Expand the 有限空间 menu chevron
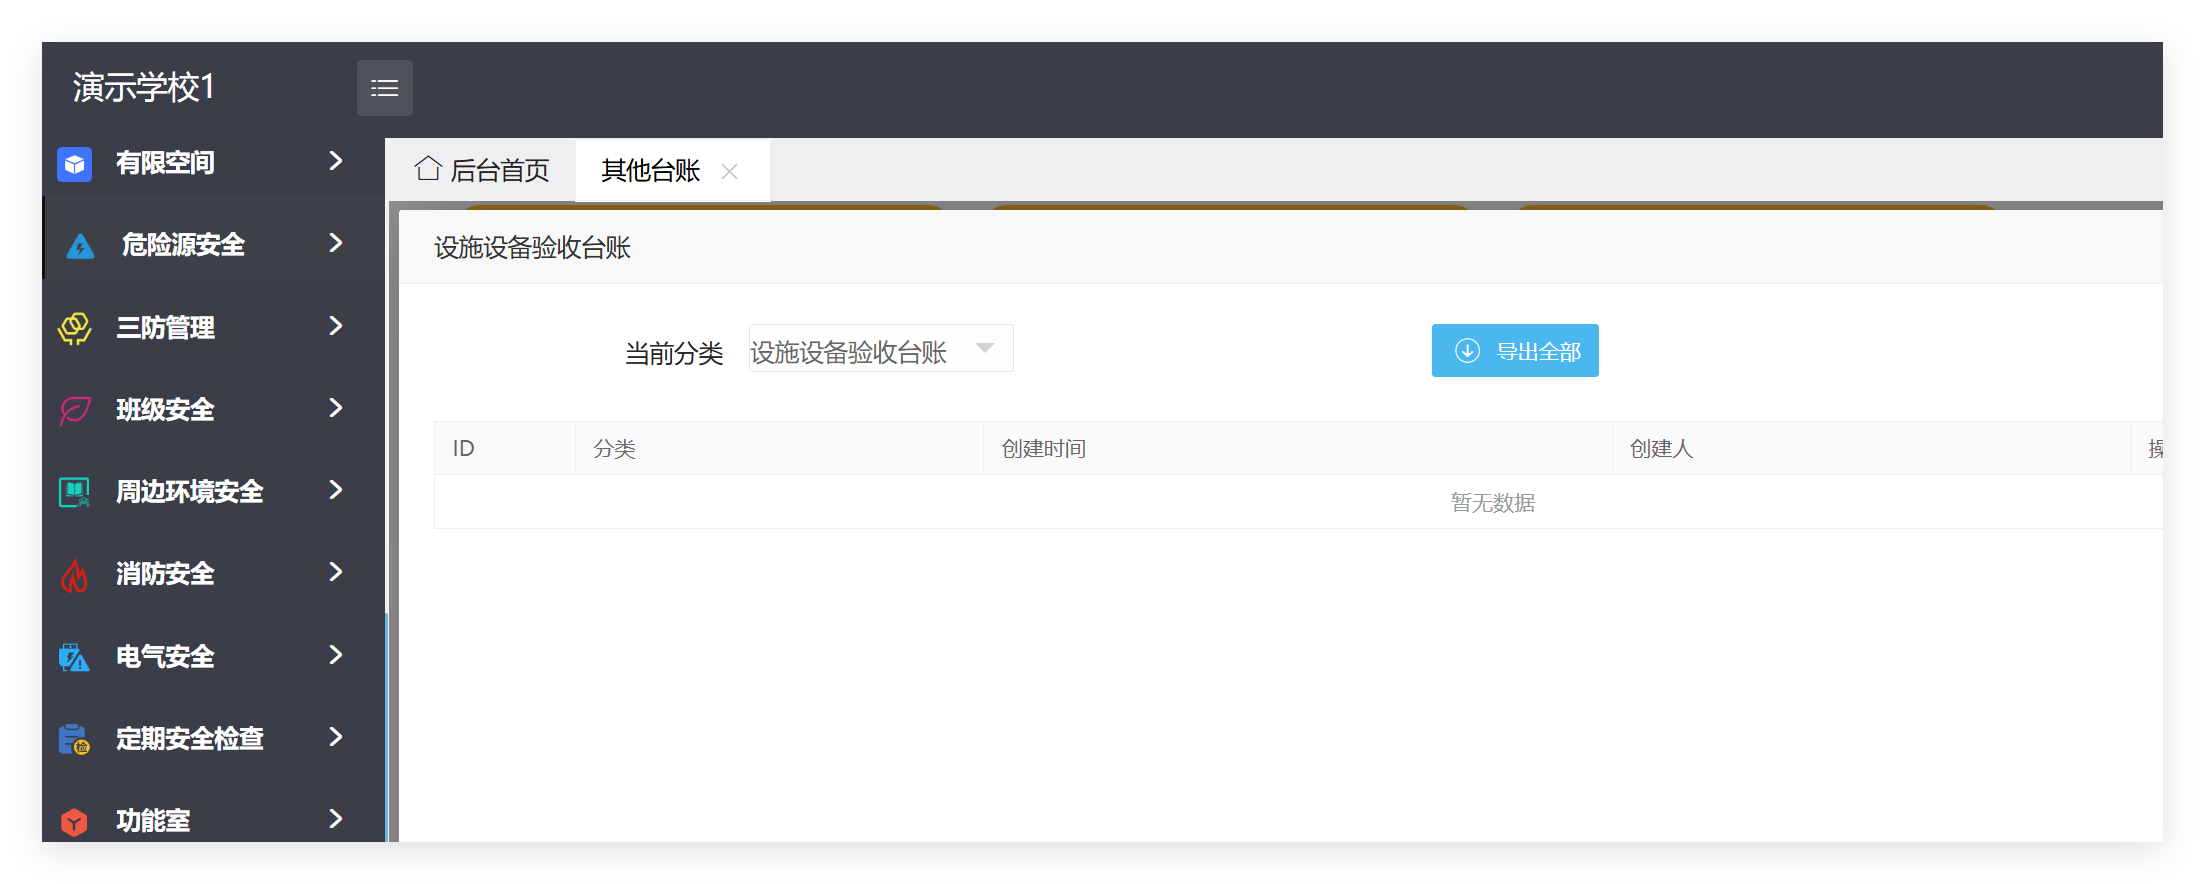2205x884 pixels. [x=336, y=161]
